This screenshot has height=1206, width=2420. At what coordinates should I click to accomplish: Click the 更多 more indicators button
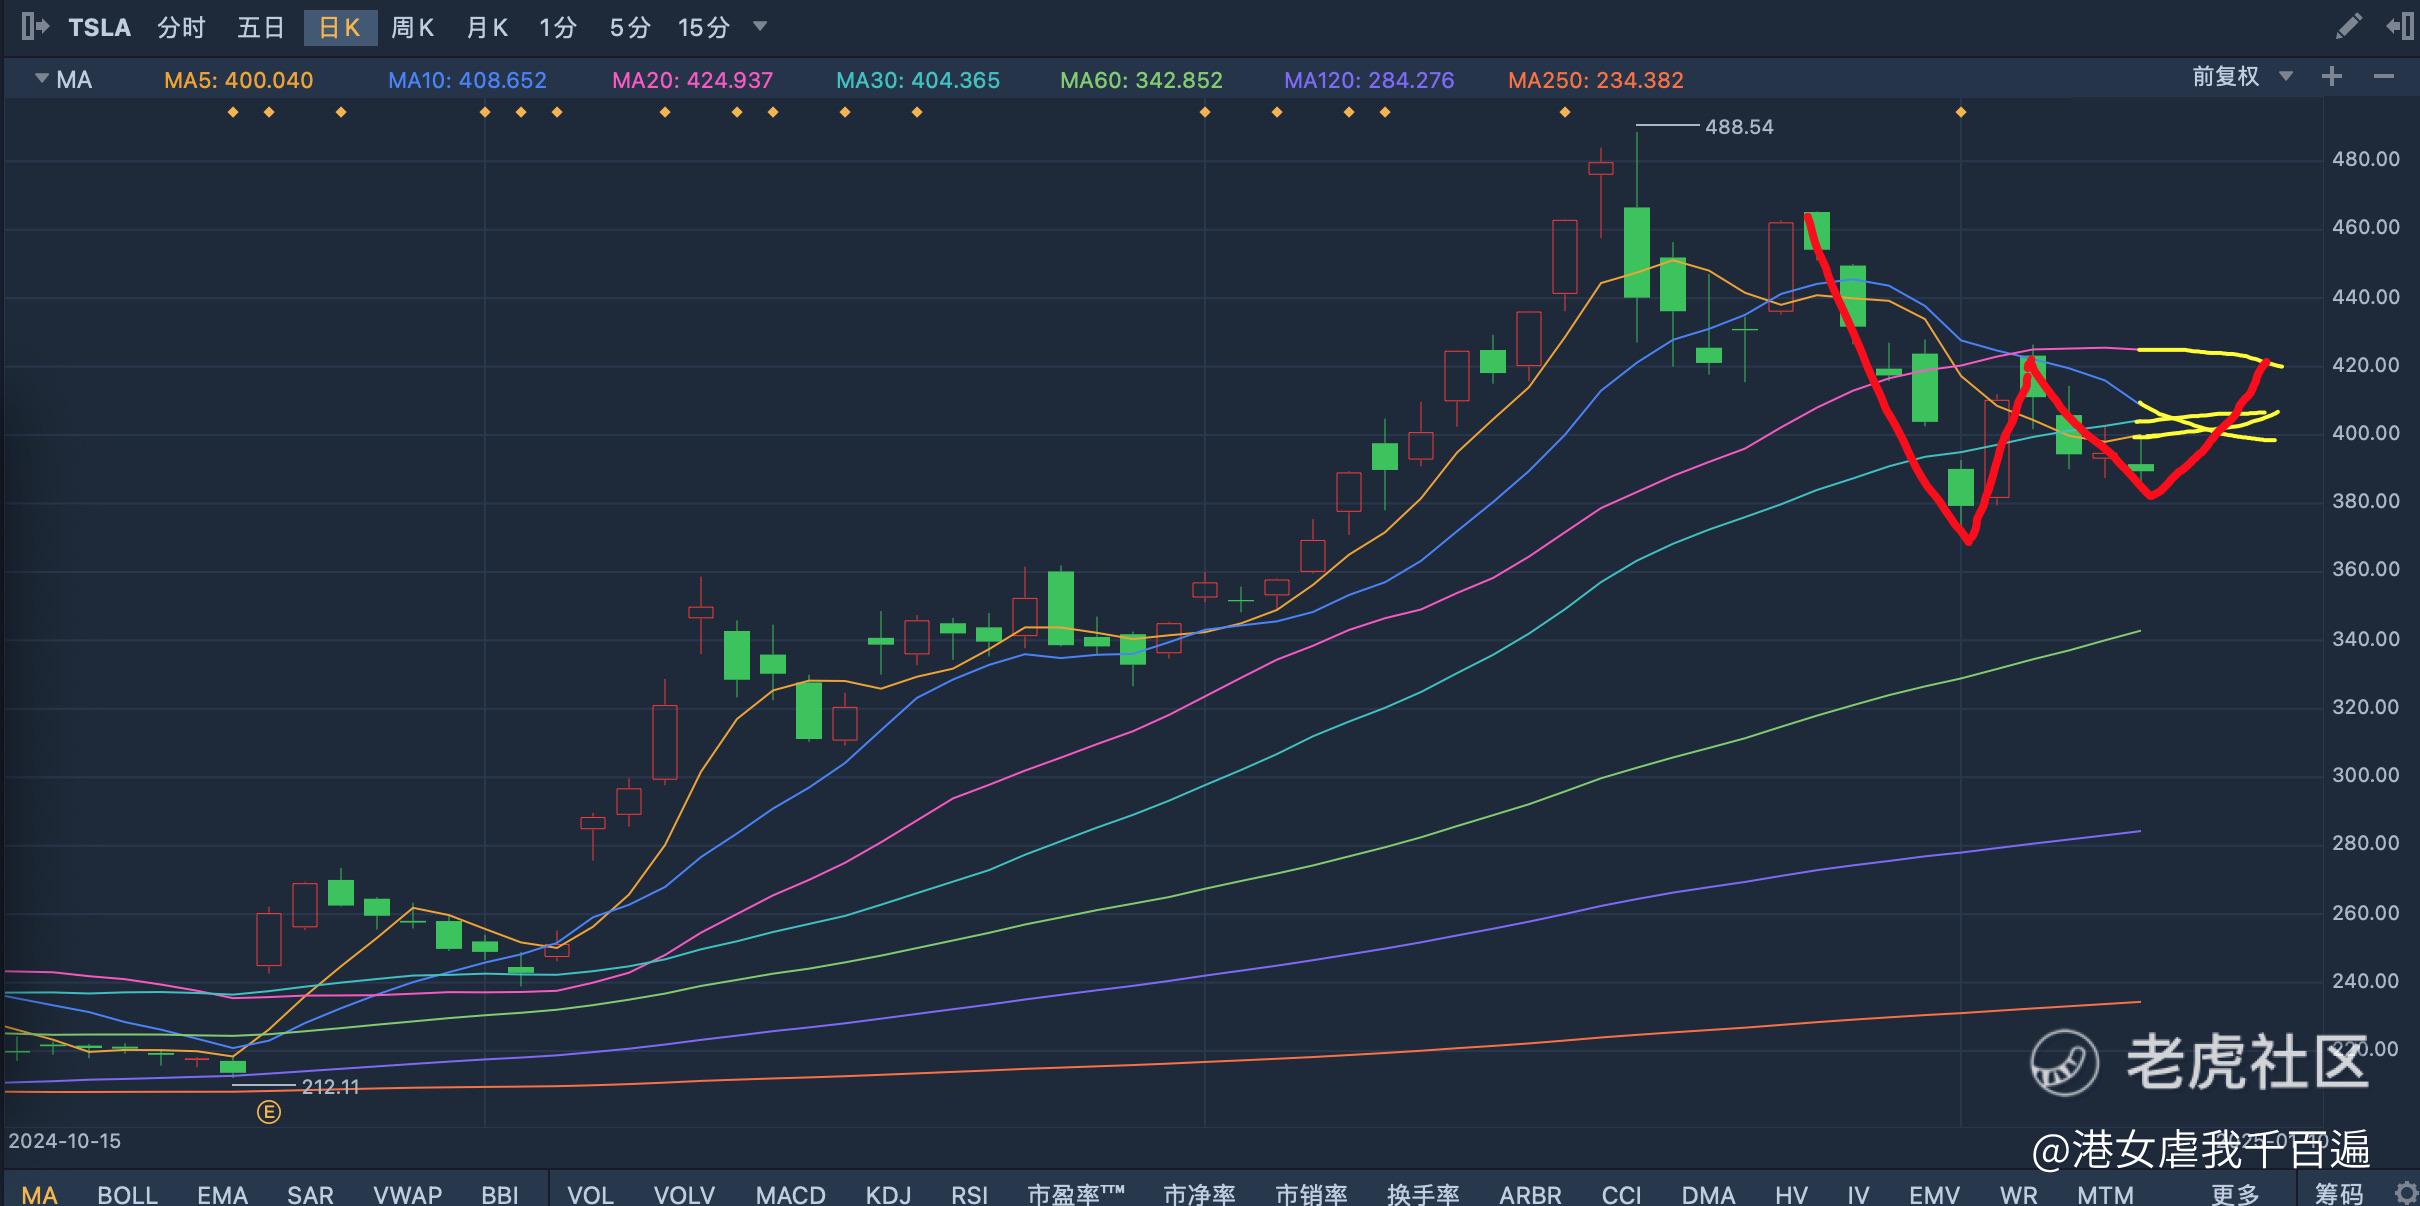(x=2234, y=1194)
